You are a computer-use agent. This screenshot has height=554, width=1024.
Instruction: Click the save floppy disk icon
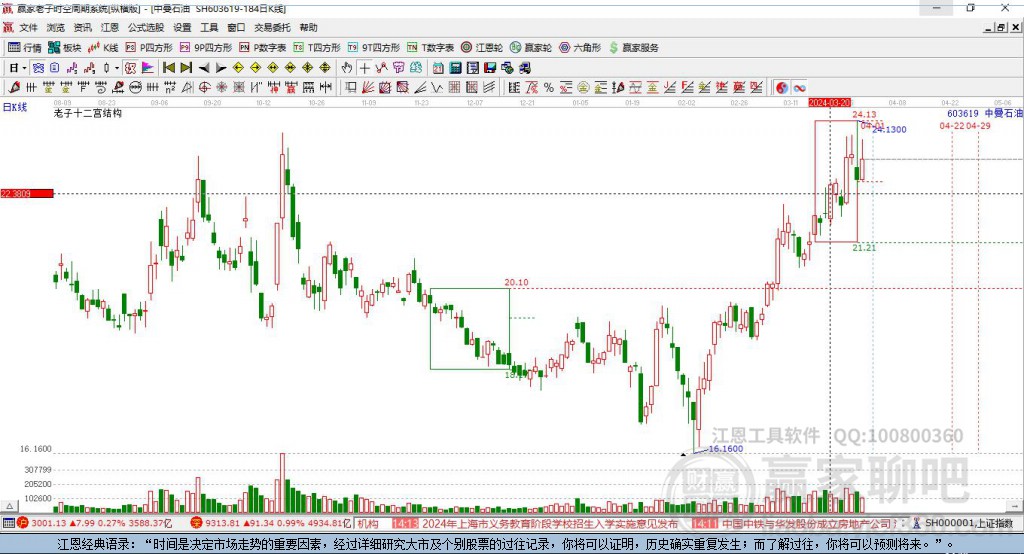pyautogui.click(x=490, y=68)
